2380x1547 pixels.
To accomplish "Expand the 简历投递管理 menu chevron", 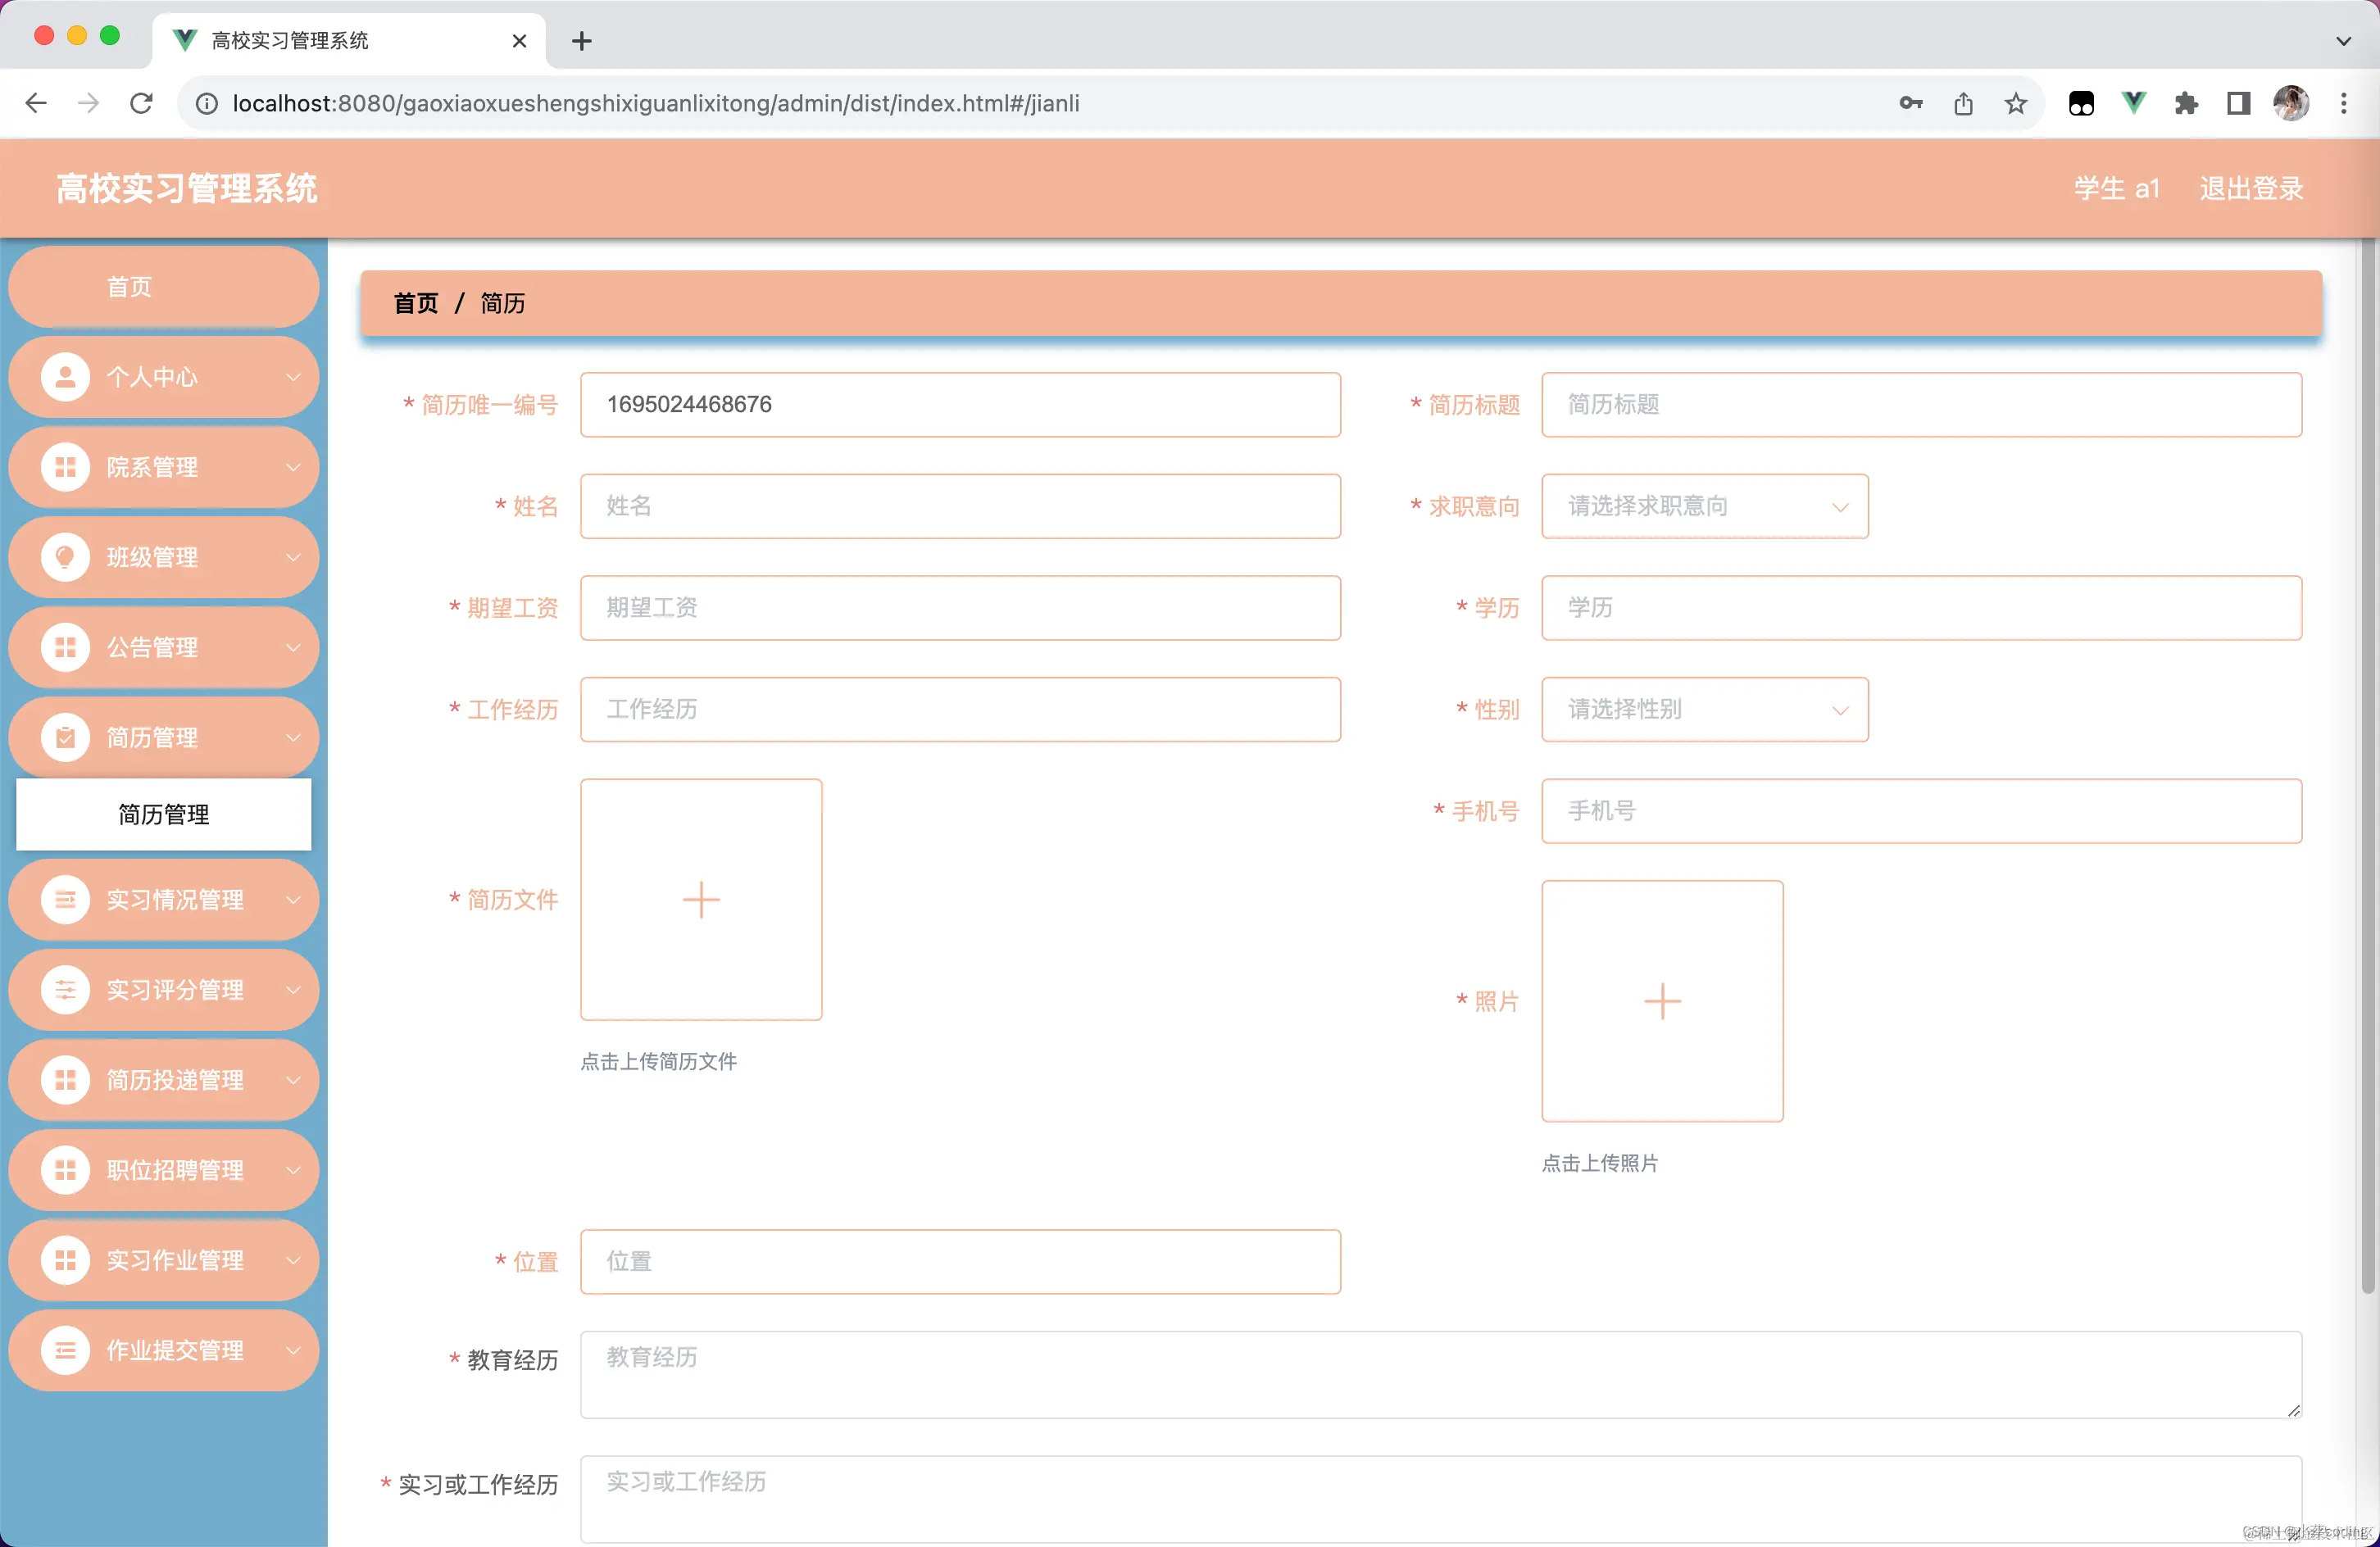I will [x=293, y=1080].
